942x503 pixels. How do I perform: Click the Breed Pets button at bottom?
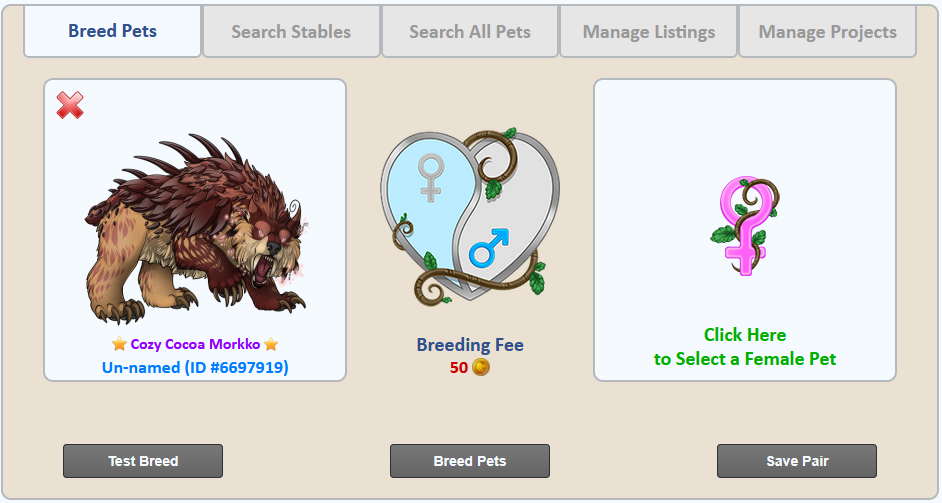470,461
